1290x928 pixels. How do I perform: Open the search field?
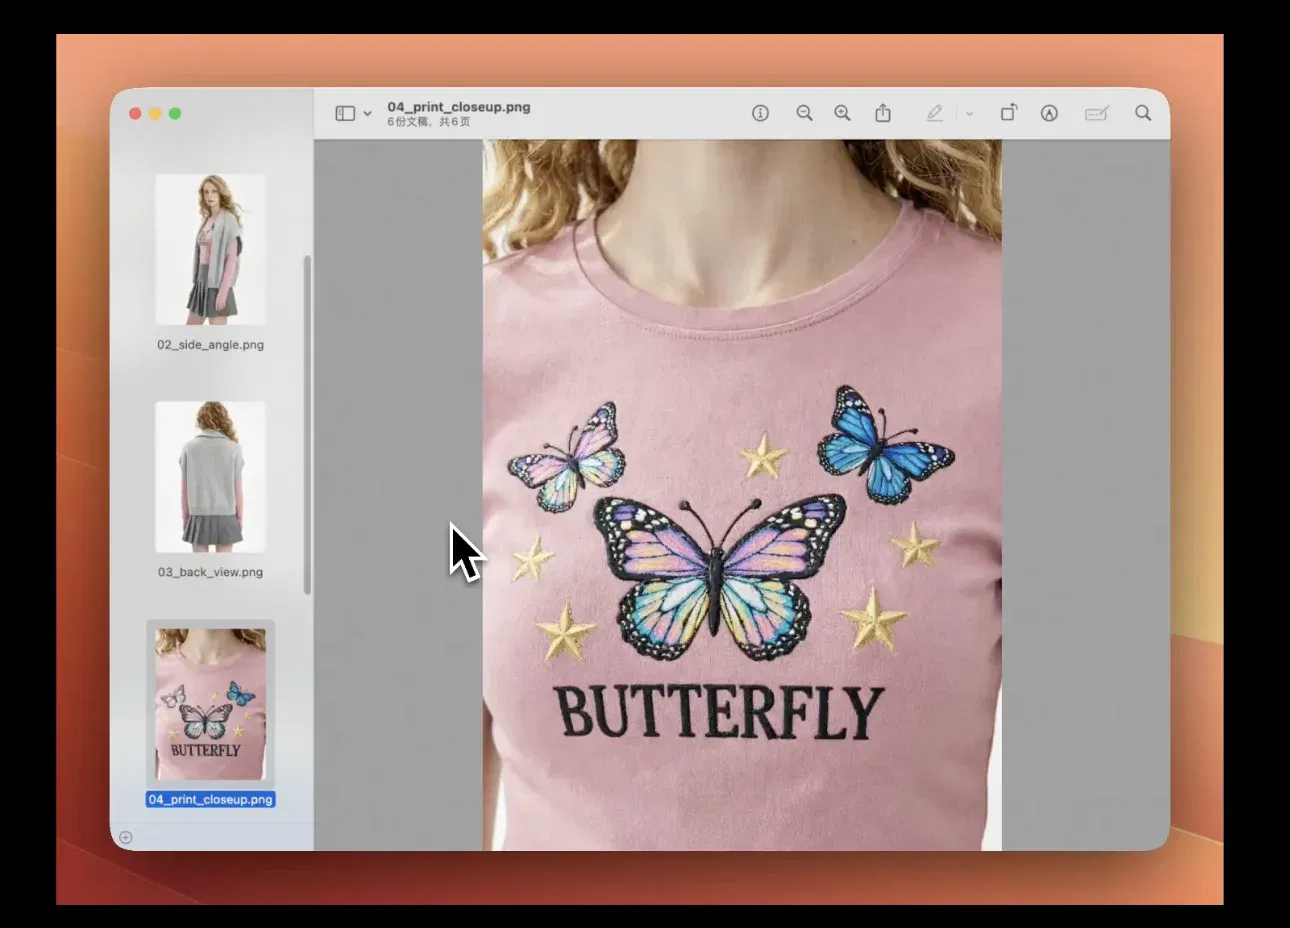coord(1143,114)
